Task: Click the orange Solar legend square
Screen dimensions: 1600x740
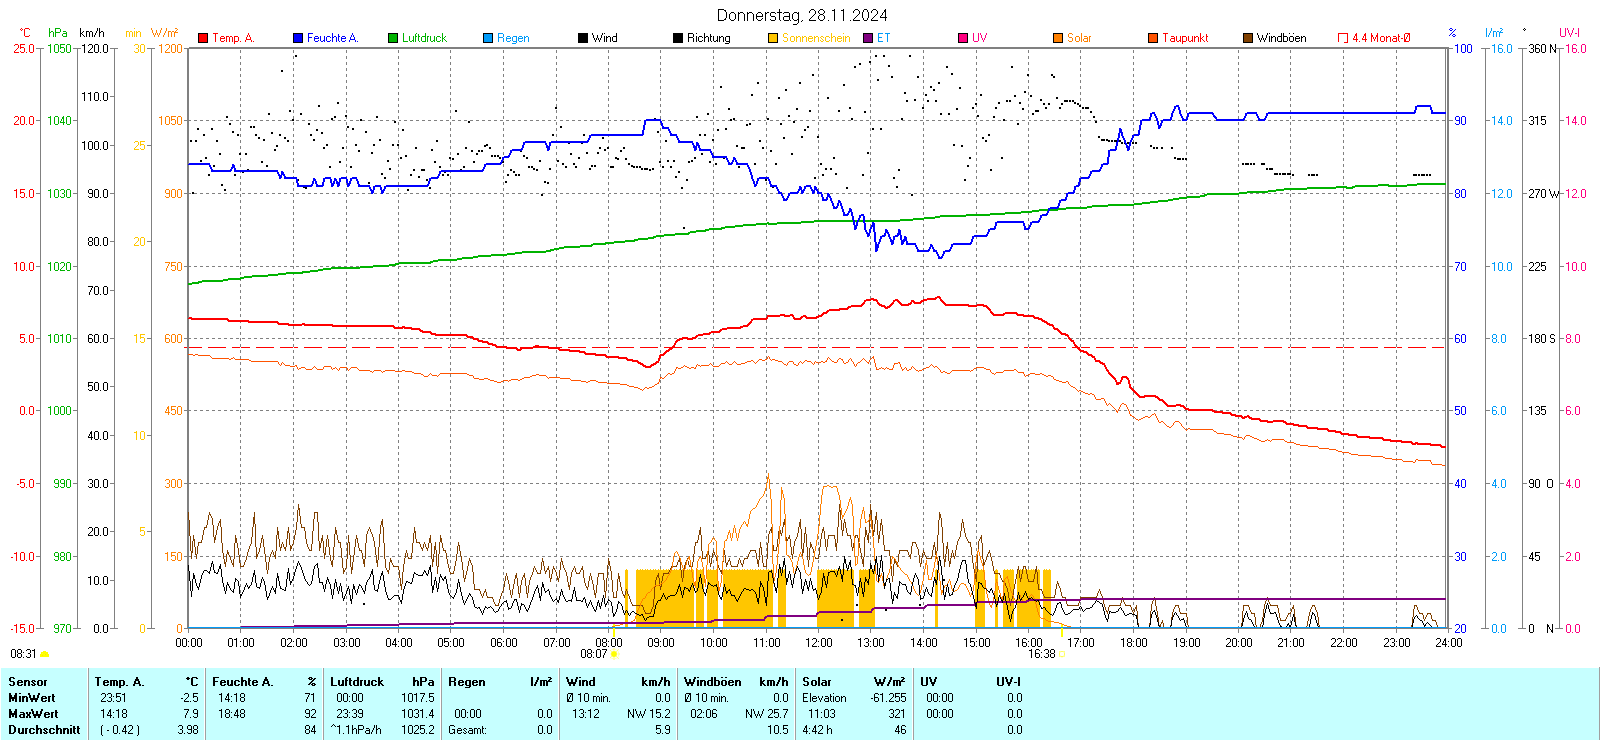Action: (x=1058, y=38)
